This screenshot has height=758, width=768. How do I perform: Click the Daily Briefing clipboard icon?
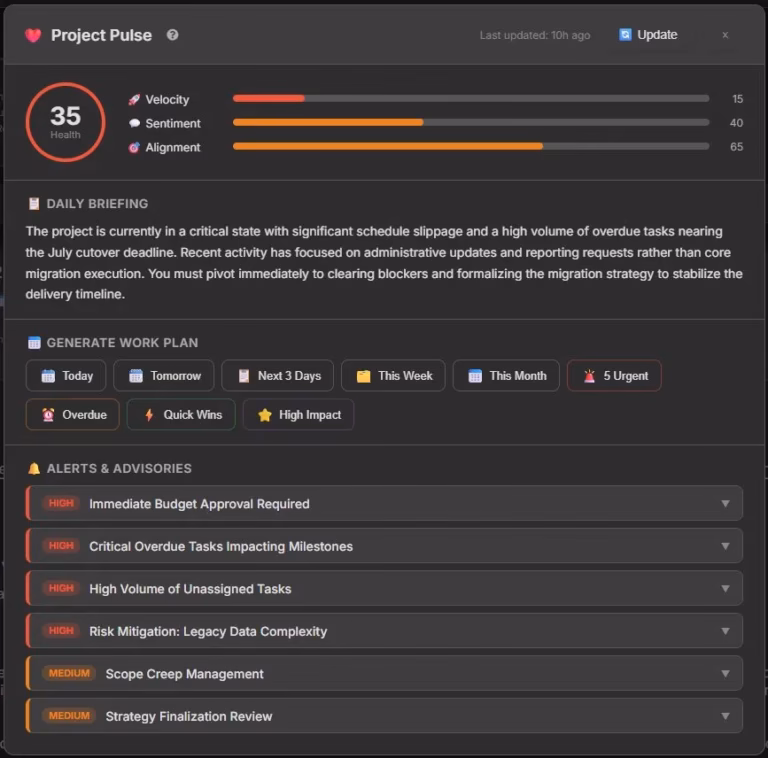pyautogui.click(x=34, y=204)
